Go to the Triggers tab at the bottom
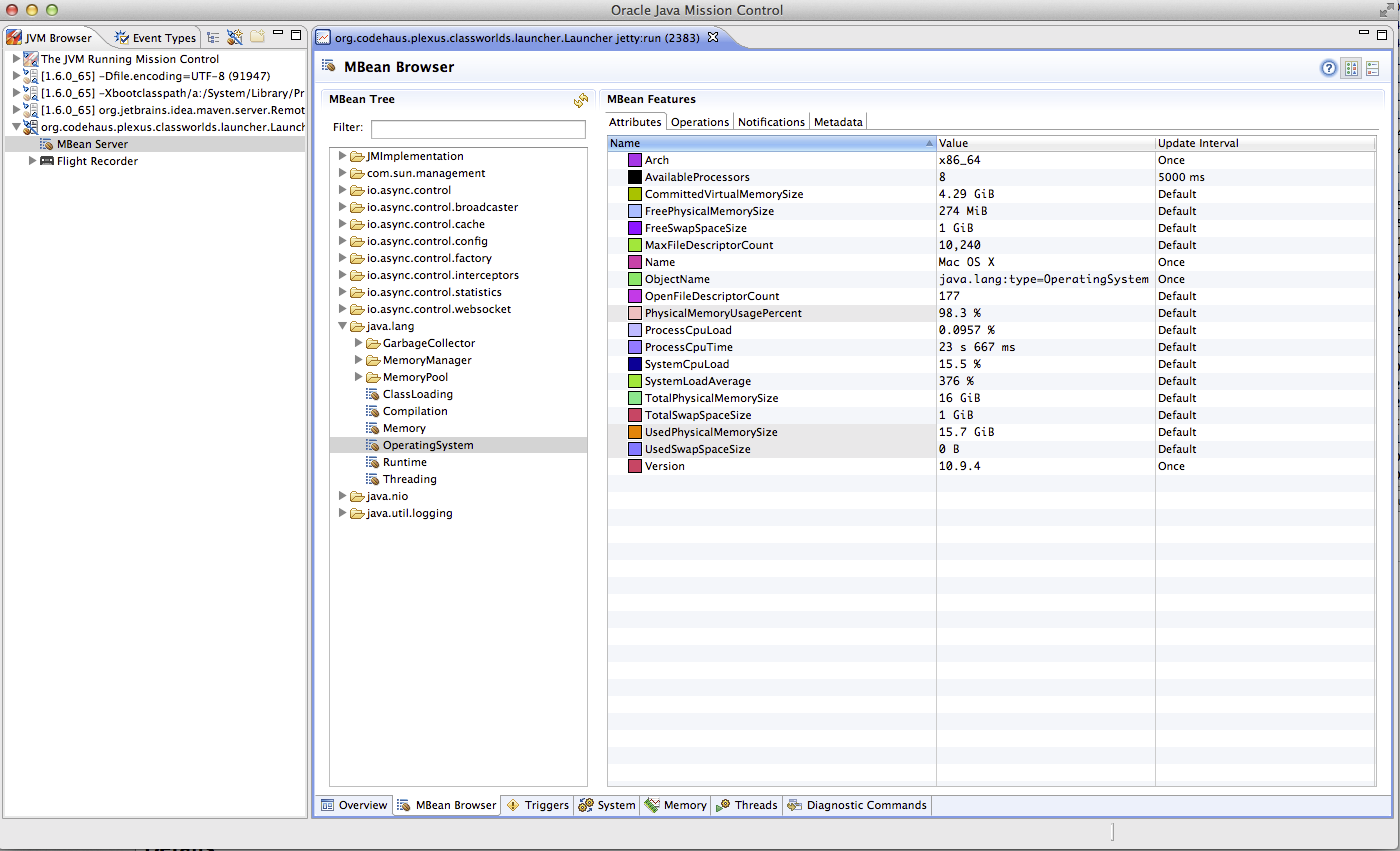 tap(537, 805)
